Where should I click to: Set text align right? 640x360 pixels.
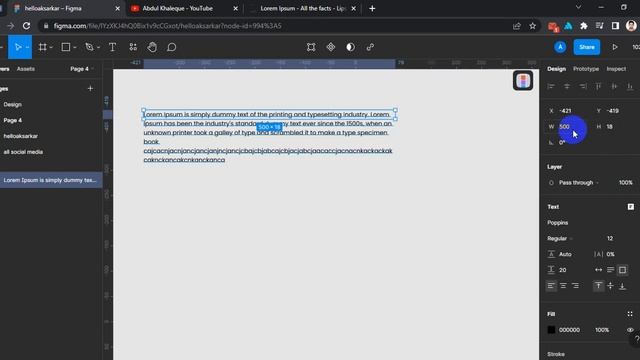(576, 286)
